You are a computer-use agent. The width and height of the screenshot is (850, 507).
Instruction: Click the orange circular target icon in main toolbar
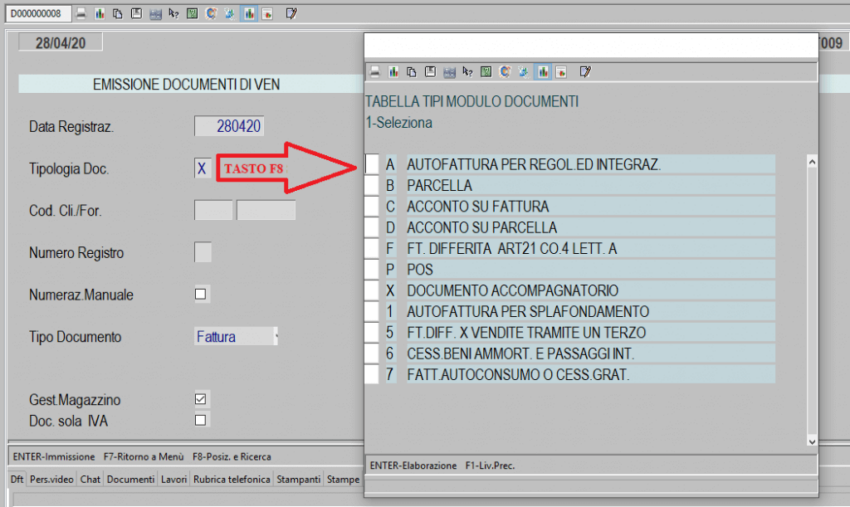coord(211,14)
